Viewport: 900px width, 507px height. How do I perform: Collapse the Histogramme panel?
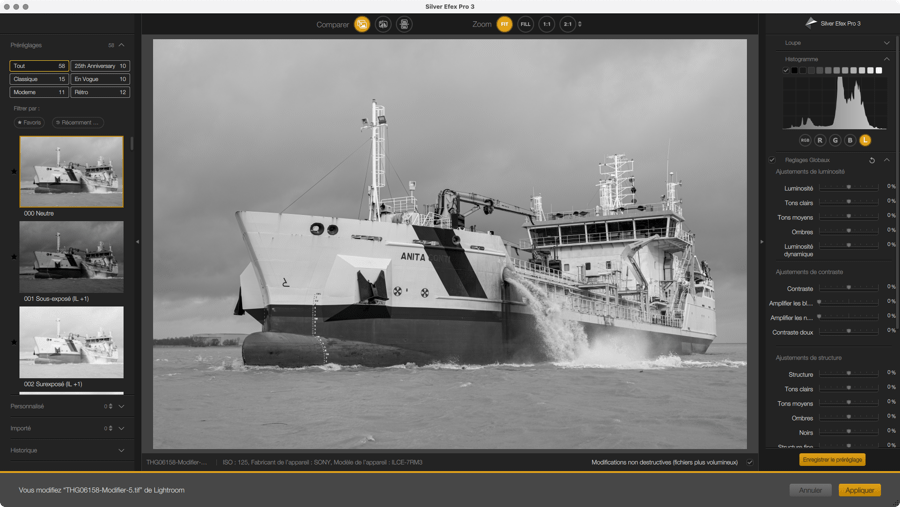click(x=887, y=59)
